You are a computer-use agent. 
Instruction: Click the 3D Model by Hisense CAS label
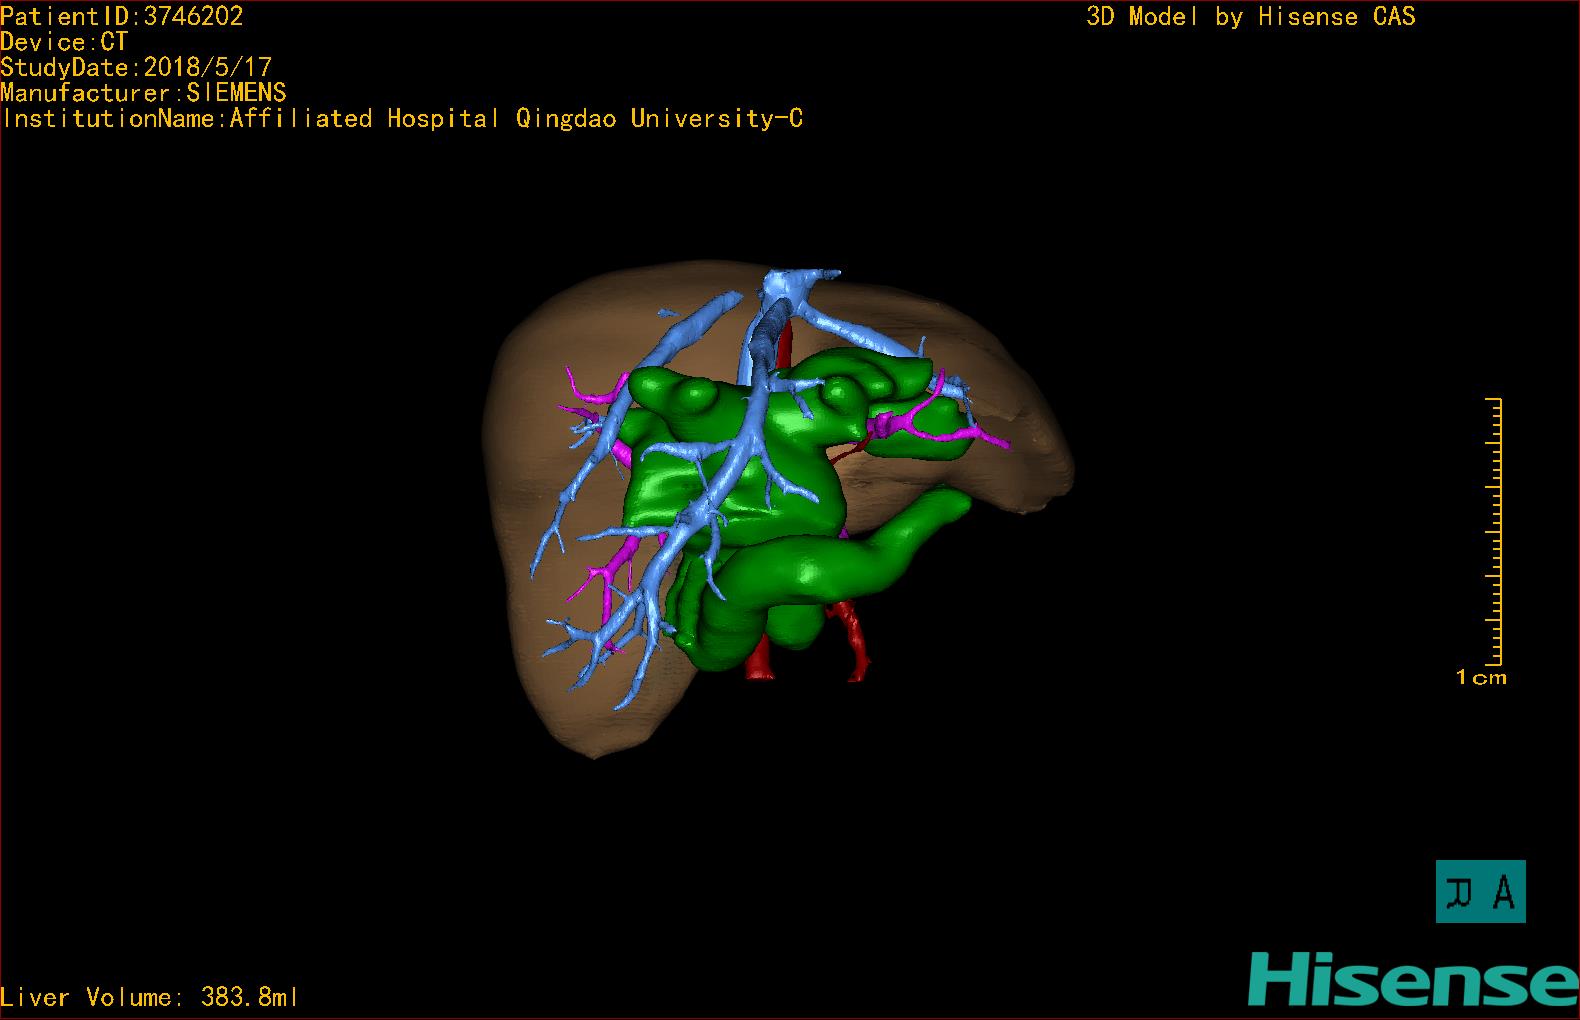tap(1251, 17)
